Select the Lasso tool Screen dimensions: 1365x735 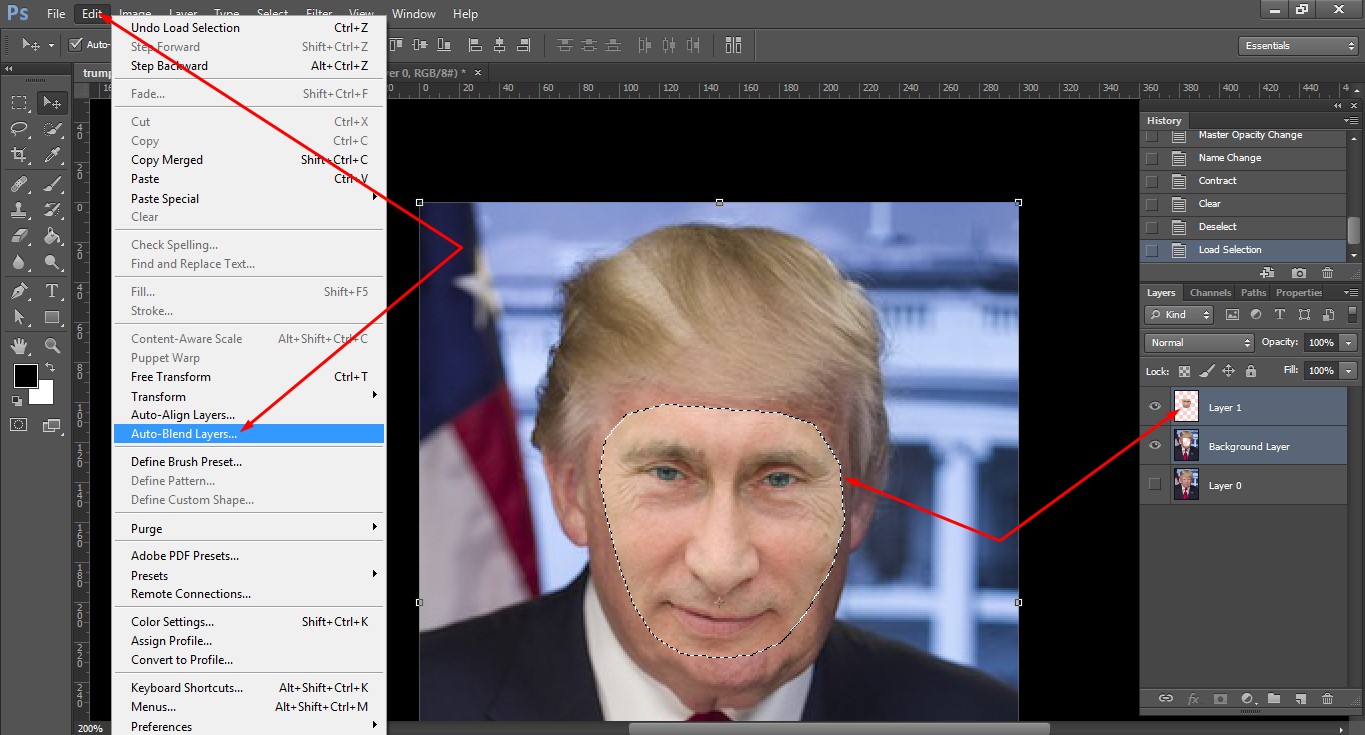[x=19, y=129]
